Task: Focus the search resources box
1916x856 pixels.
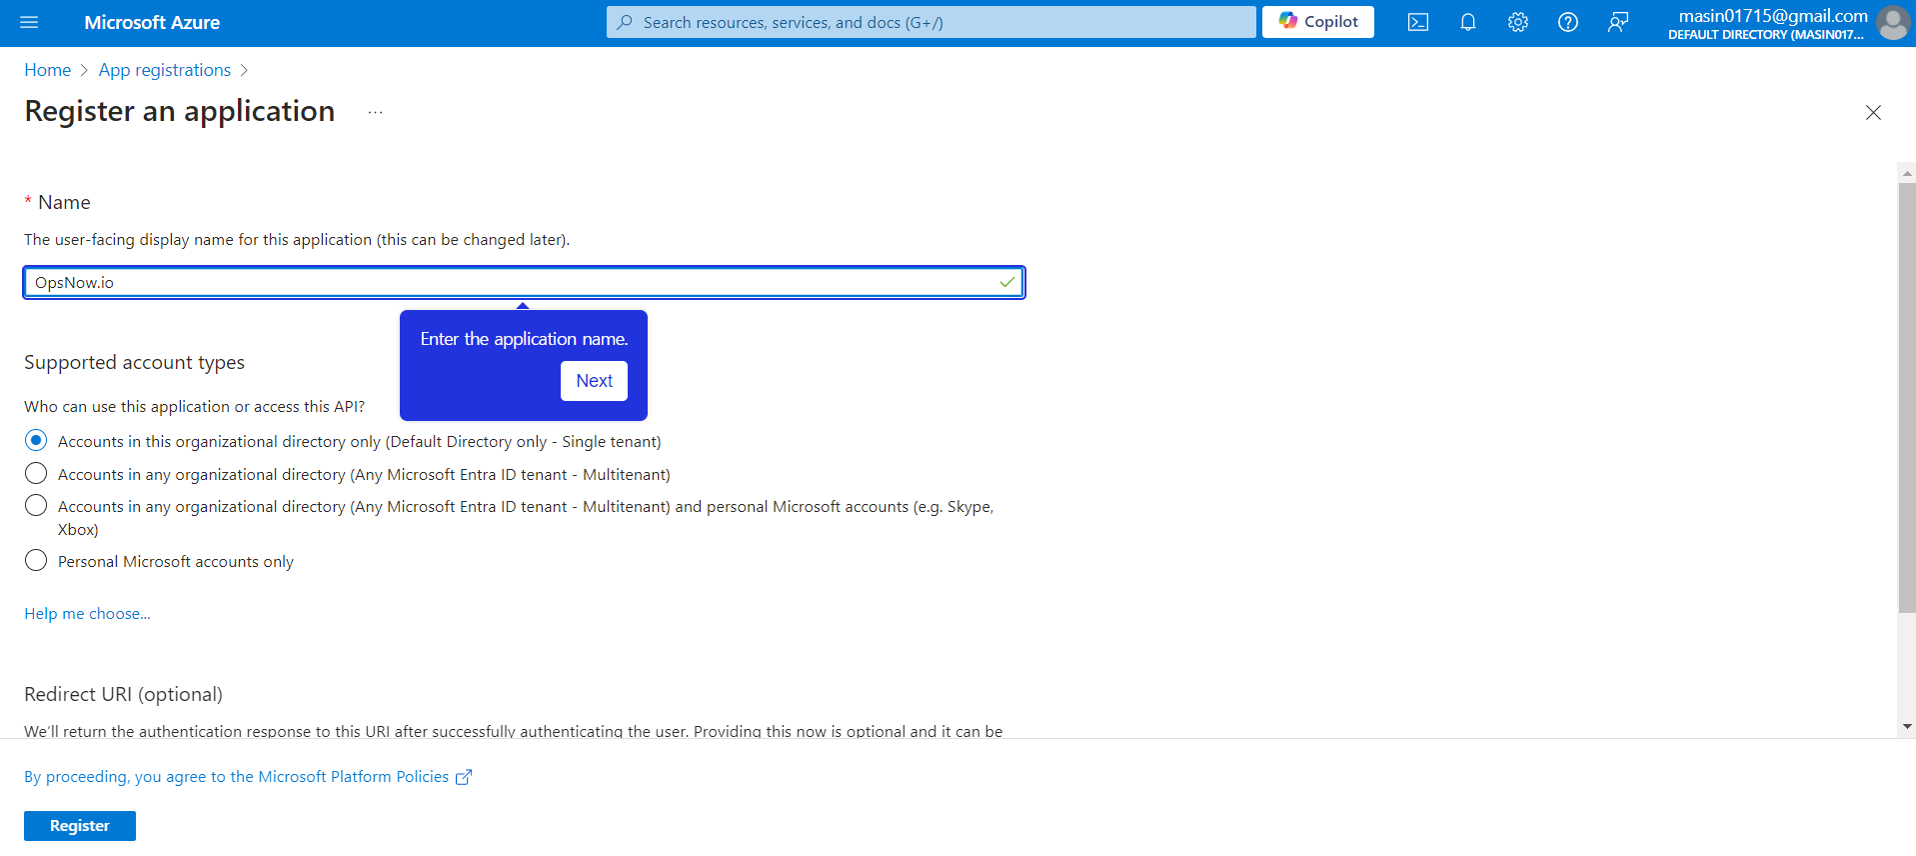Action: pos(931,22)
